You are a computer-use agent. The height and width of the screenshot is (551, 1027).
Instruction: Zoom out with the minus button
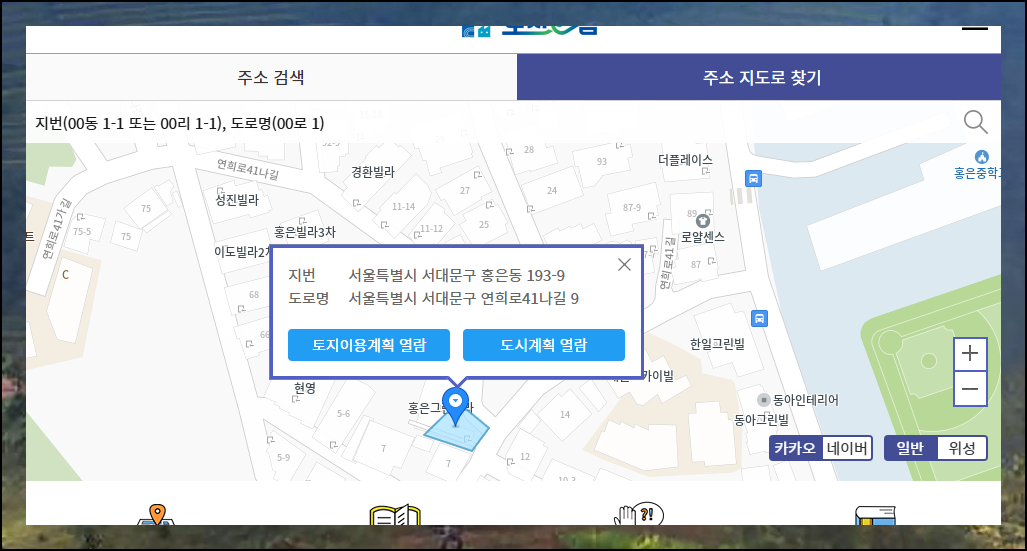coord(970,389)
